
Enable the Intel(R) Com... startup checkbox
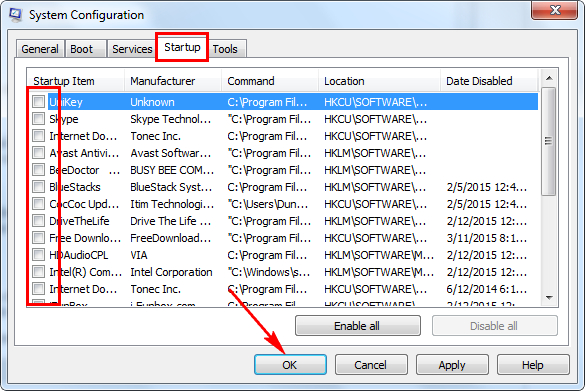tap(38, 272)
